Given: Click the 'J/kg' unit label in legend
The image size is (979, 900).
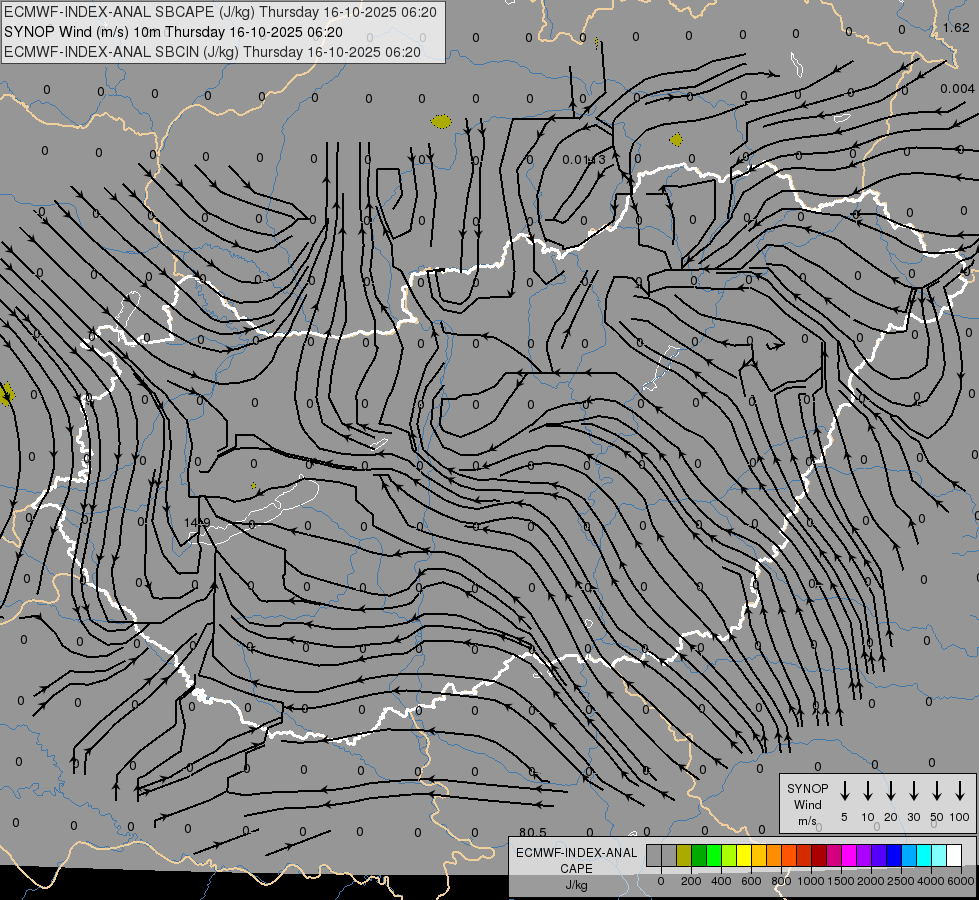Looking at the screenshot, I should pos(576,885).
